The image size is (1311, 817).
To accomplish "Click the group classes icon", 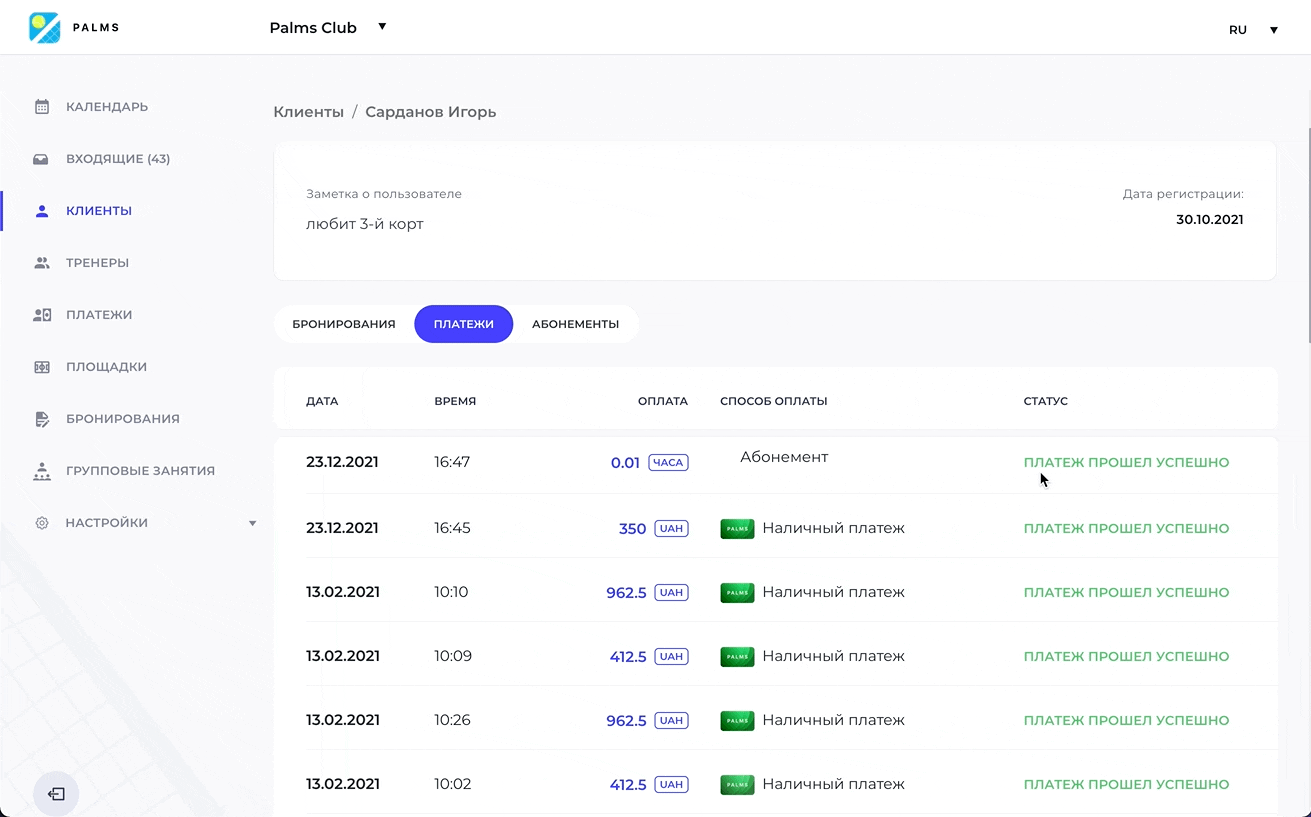I will tap(42, 471).
